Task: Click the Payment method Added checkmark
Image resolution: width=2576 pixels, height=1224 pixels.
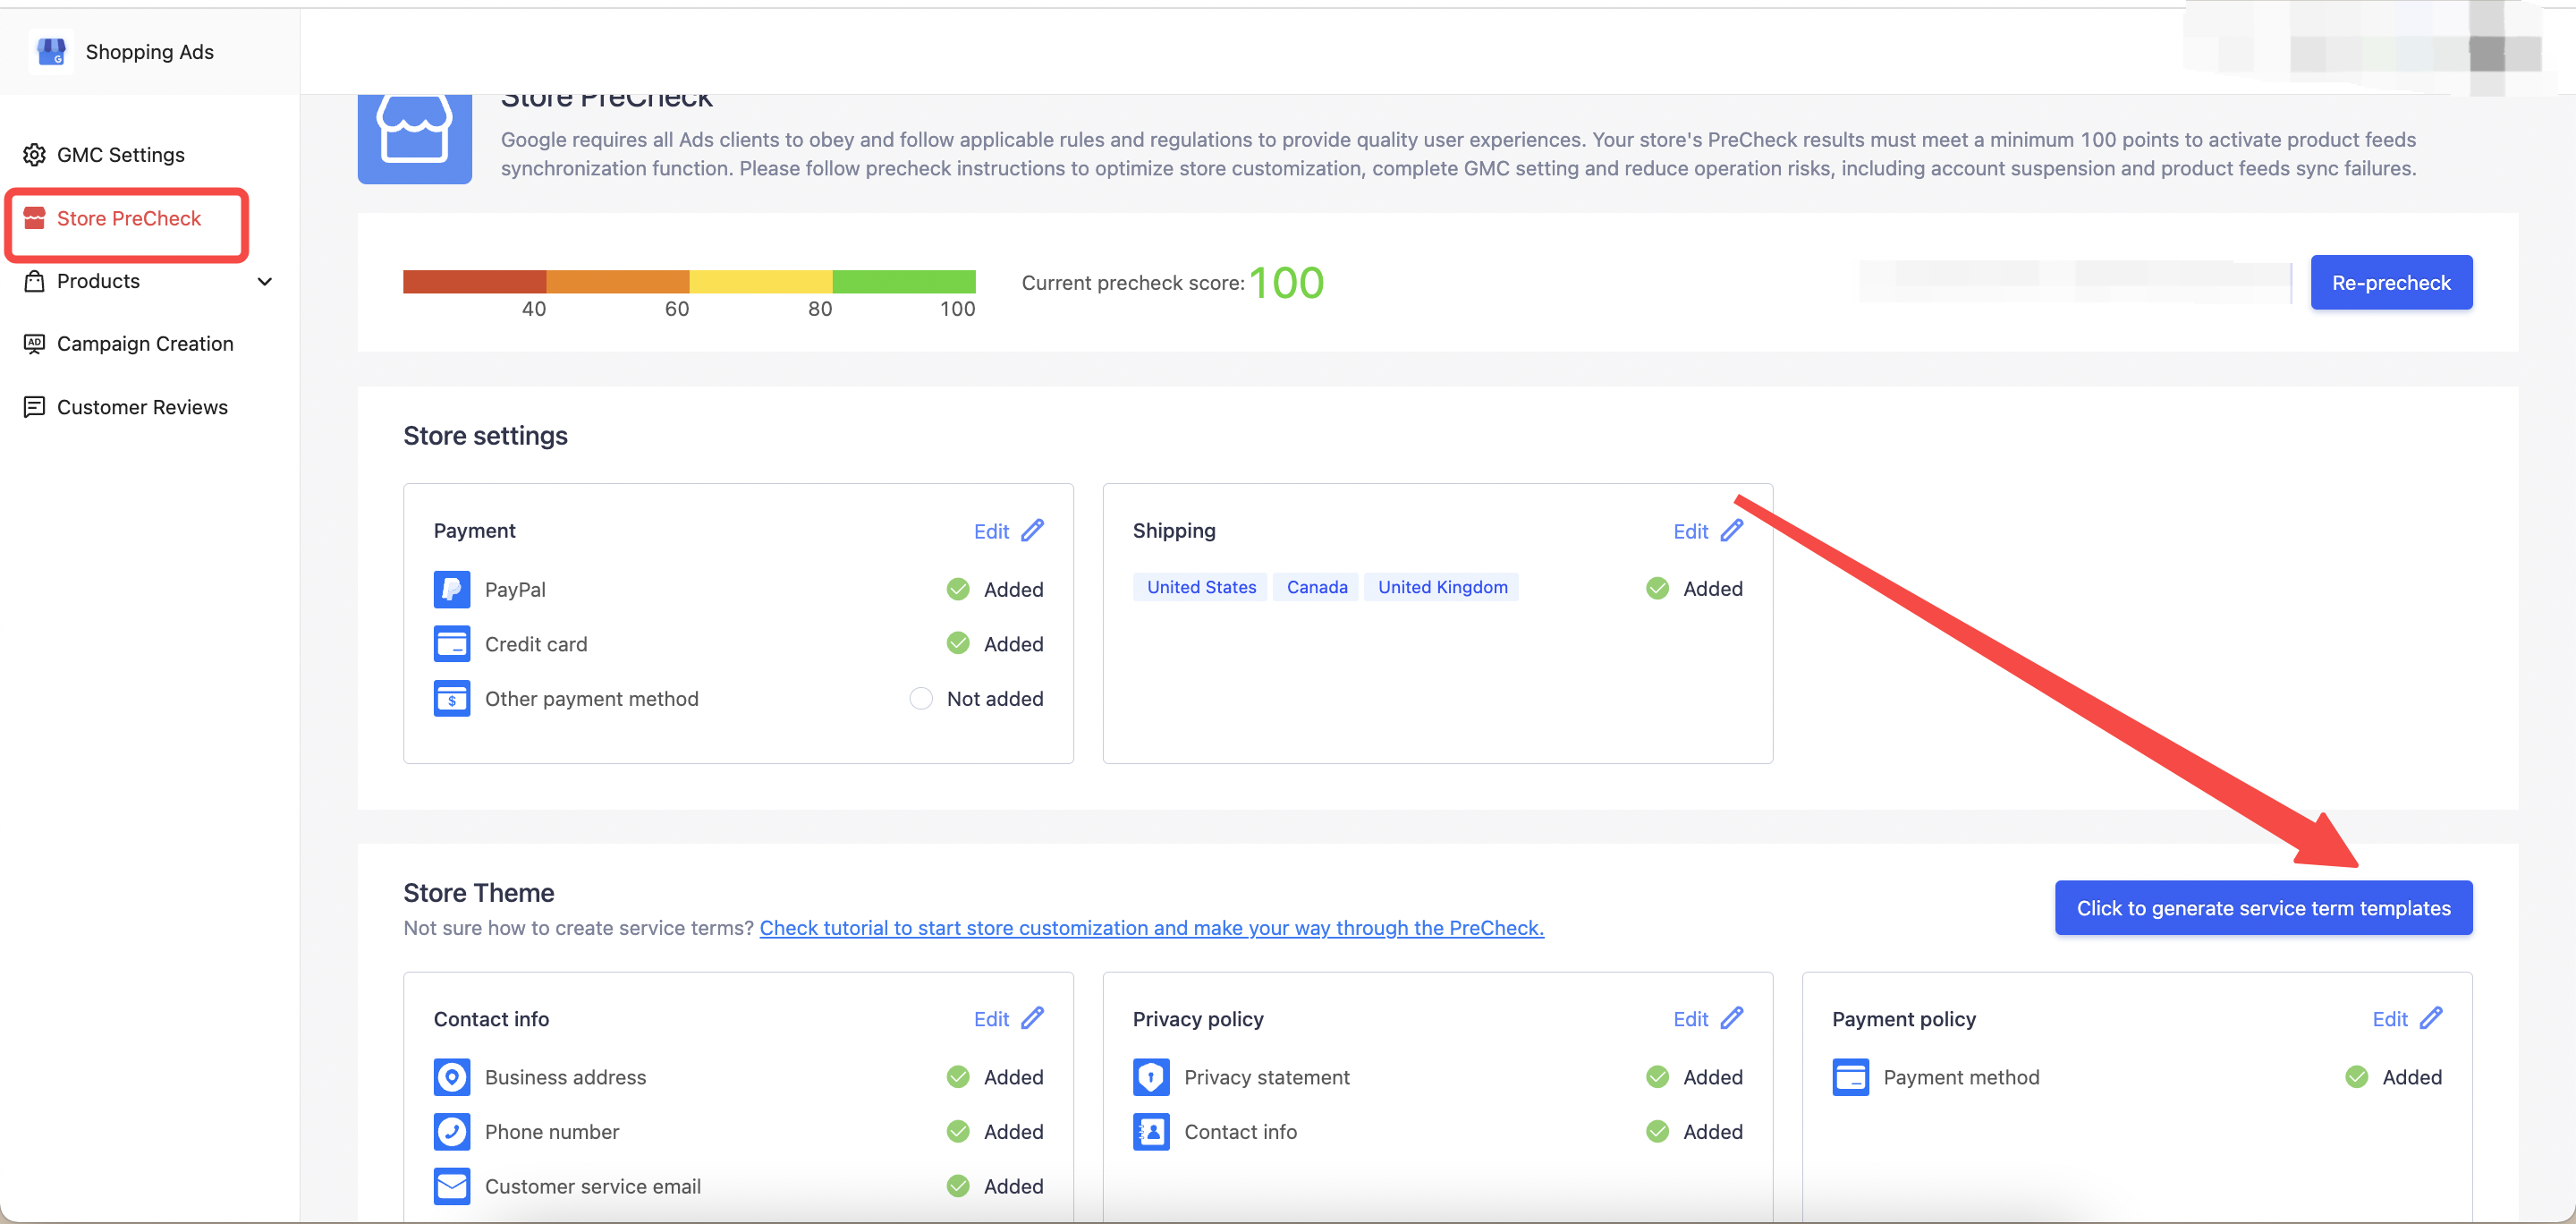Action: tap(2356, 1077)
